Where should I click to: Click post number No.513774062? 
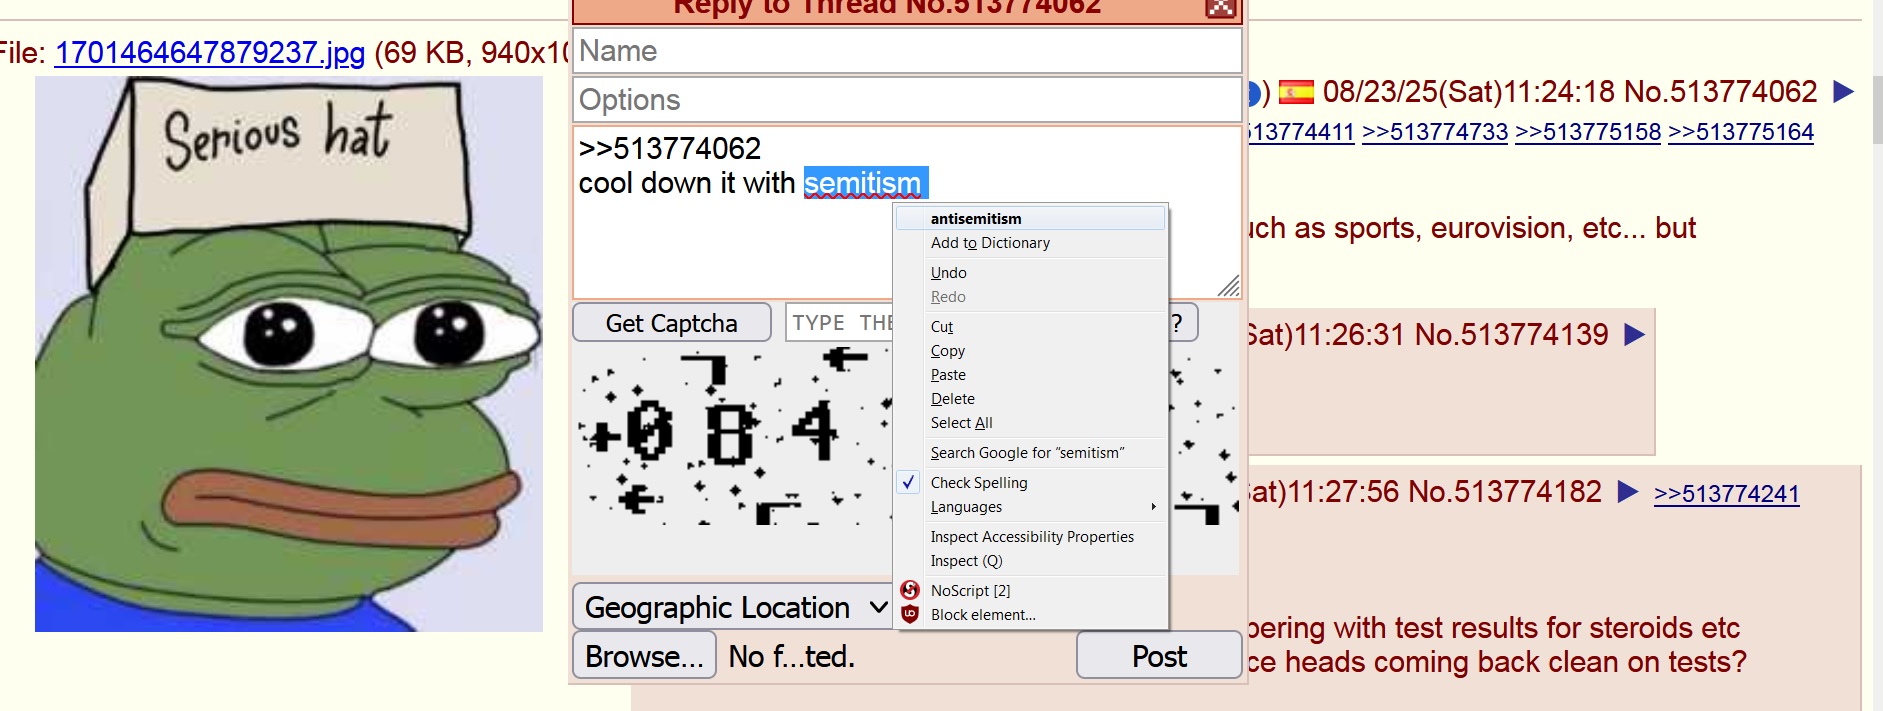(1720, 92)
